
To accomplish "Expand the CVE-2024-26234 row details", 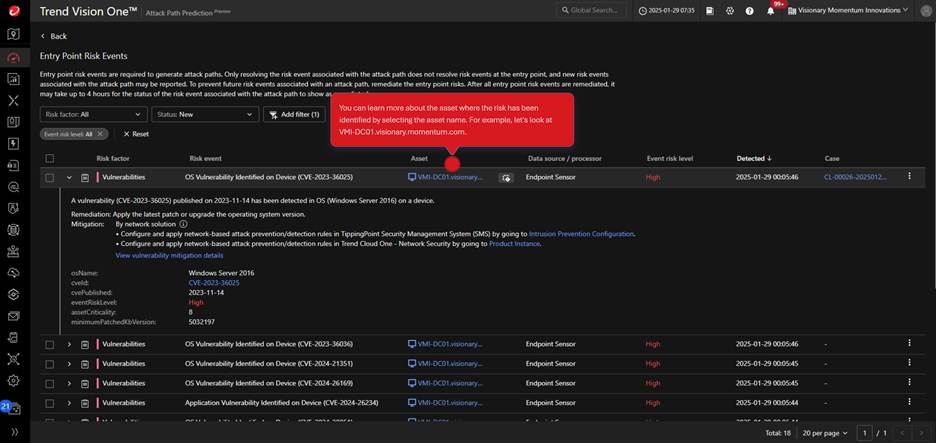I will [x=69, y=403].
